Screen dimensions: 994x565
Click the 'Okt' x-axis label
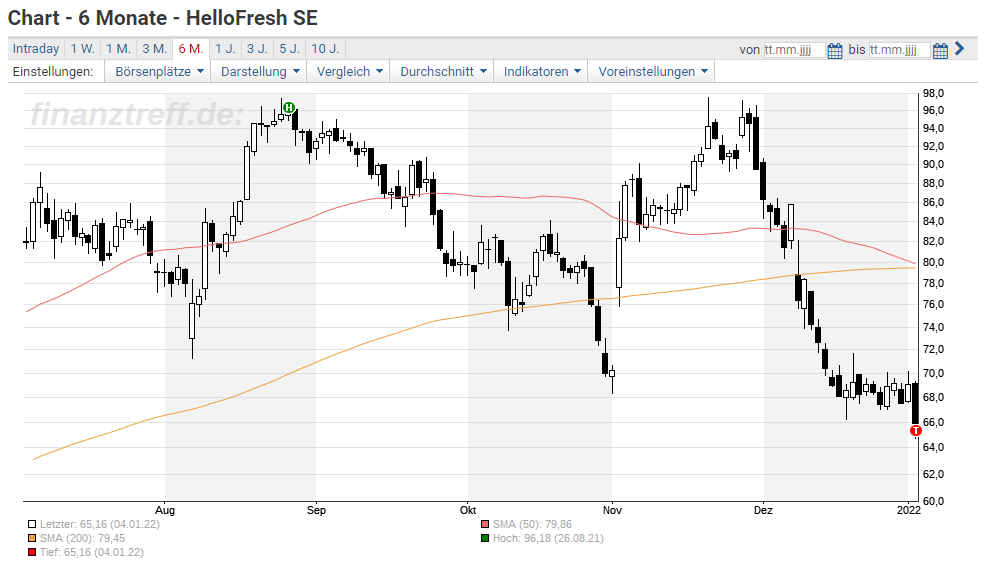click(x=468, y=510)
